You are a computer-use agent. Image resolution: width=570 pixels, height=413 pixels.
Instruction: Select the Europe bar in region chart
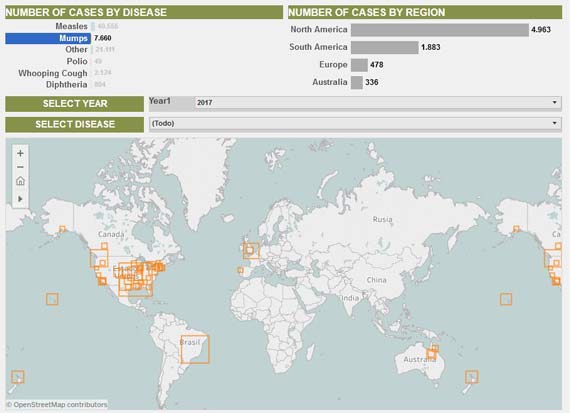[x=360, y=65]
